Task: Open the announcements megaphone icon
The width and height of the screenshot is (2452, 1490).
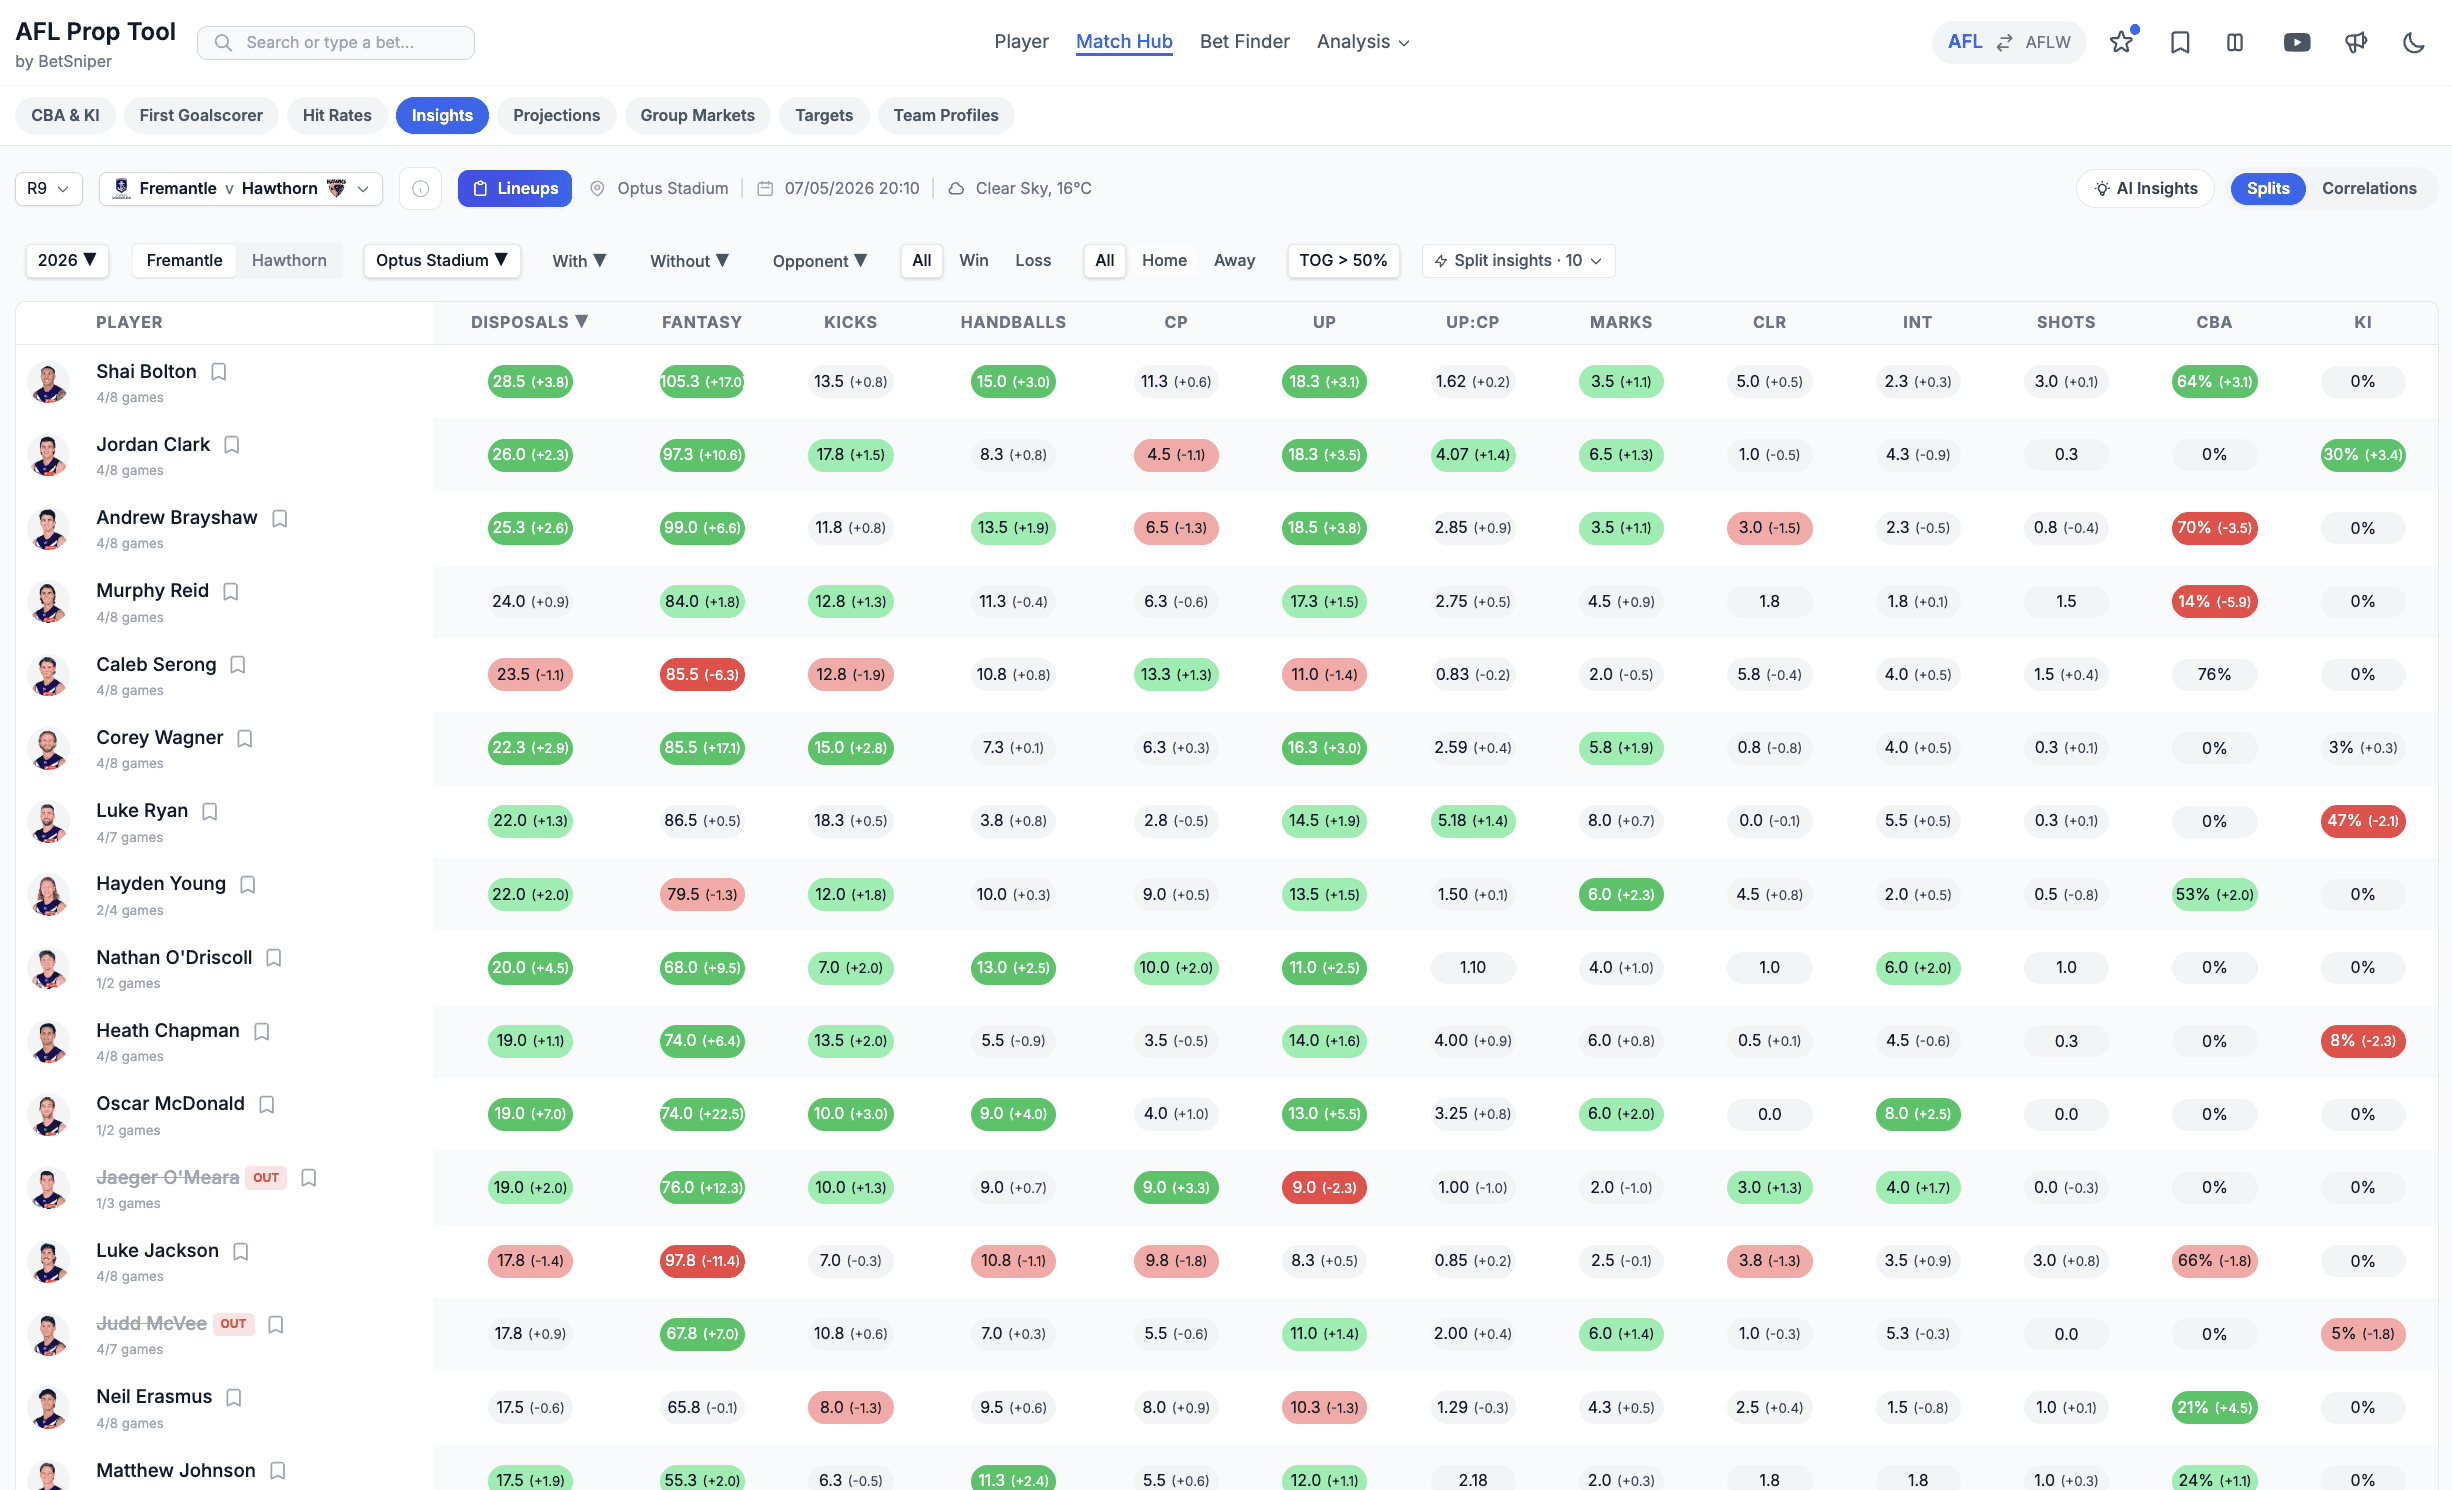Action: point(2356,42)
